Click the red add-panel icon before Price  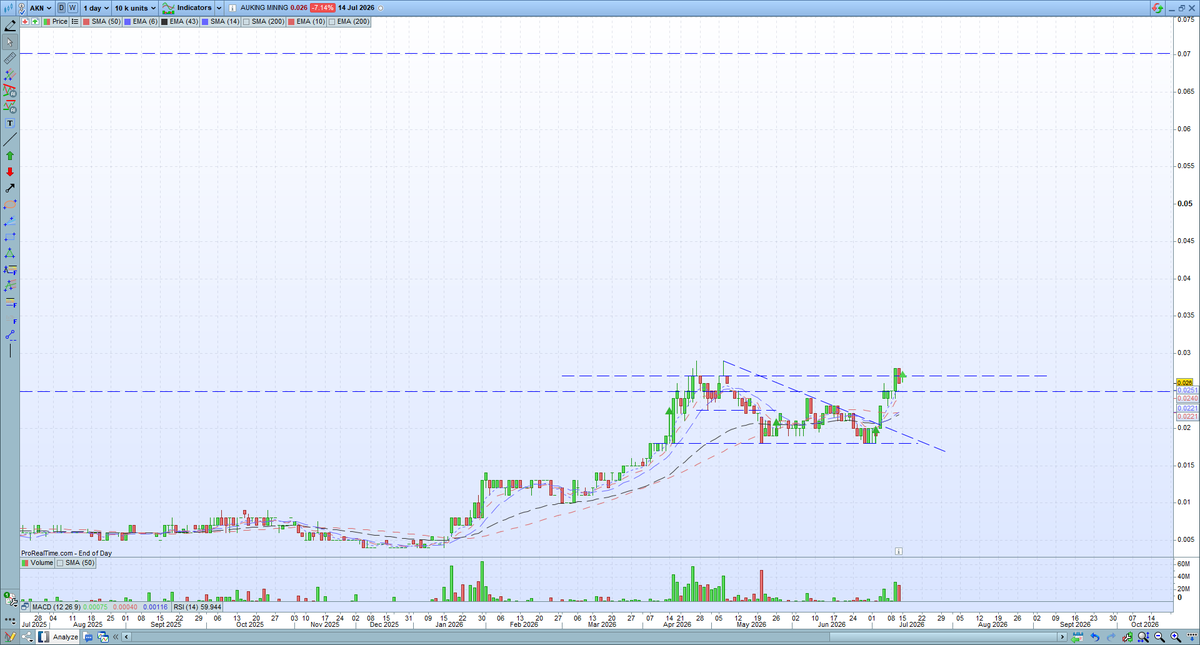[24, 21]
